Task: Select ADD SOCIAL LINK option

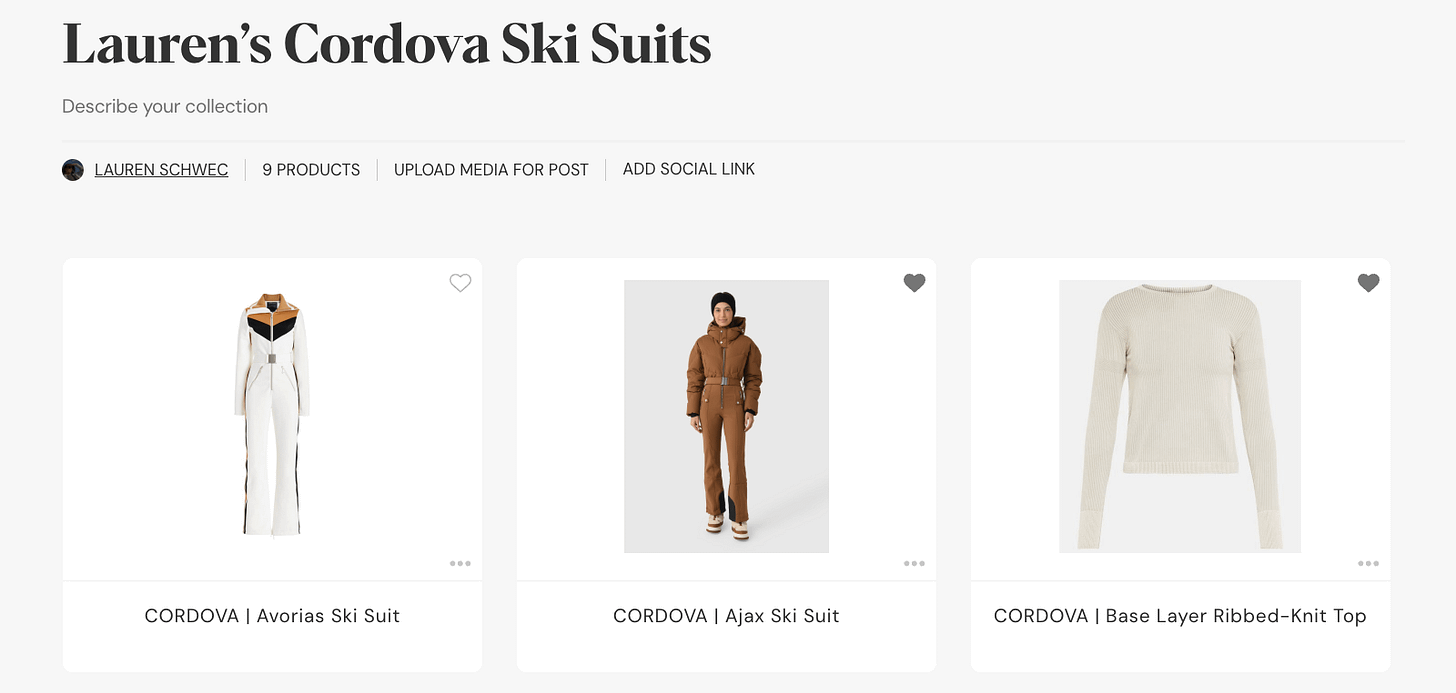Action: (689, 169)
